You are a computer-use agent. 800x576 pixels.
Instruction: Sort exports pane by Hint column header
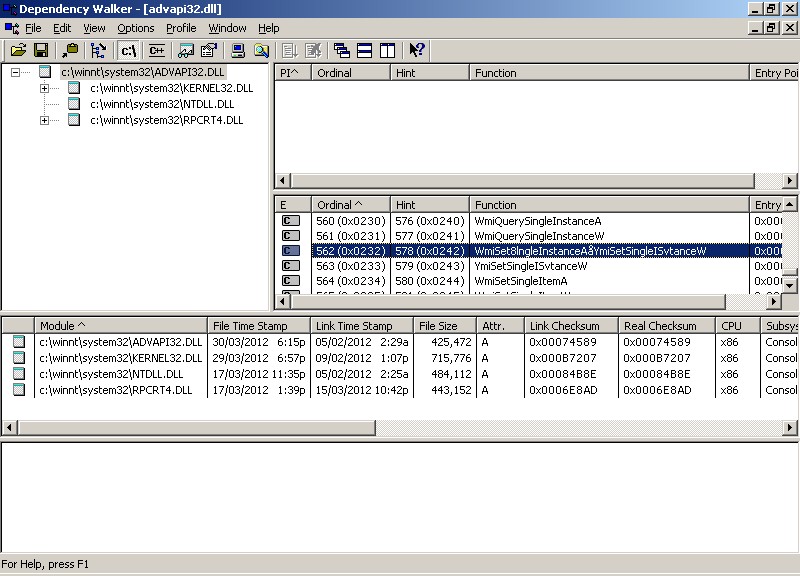pos(430,205)
